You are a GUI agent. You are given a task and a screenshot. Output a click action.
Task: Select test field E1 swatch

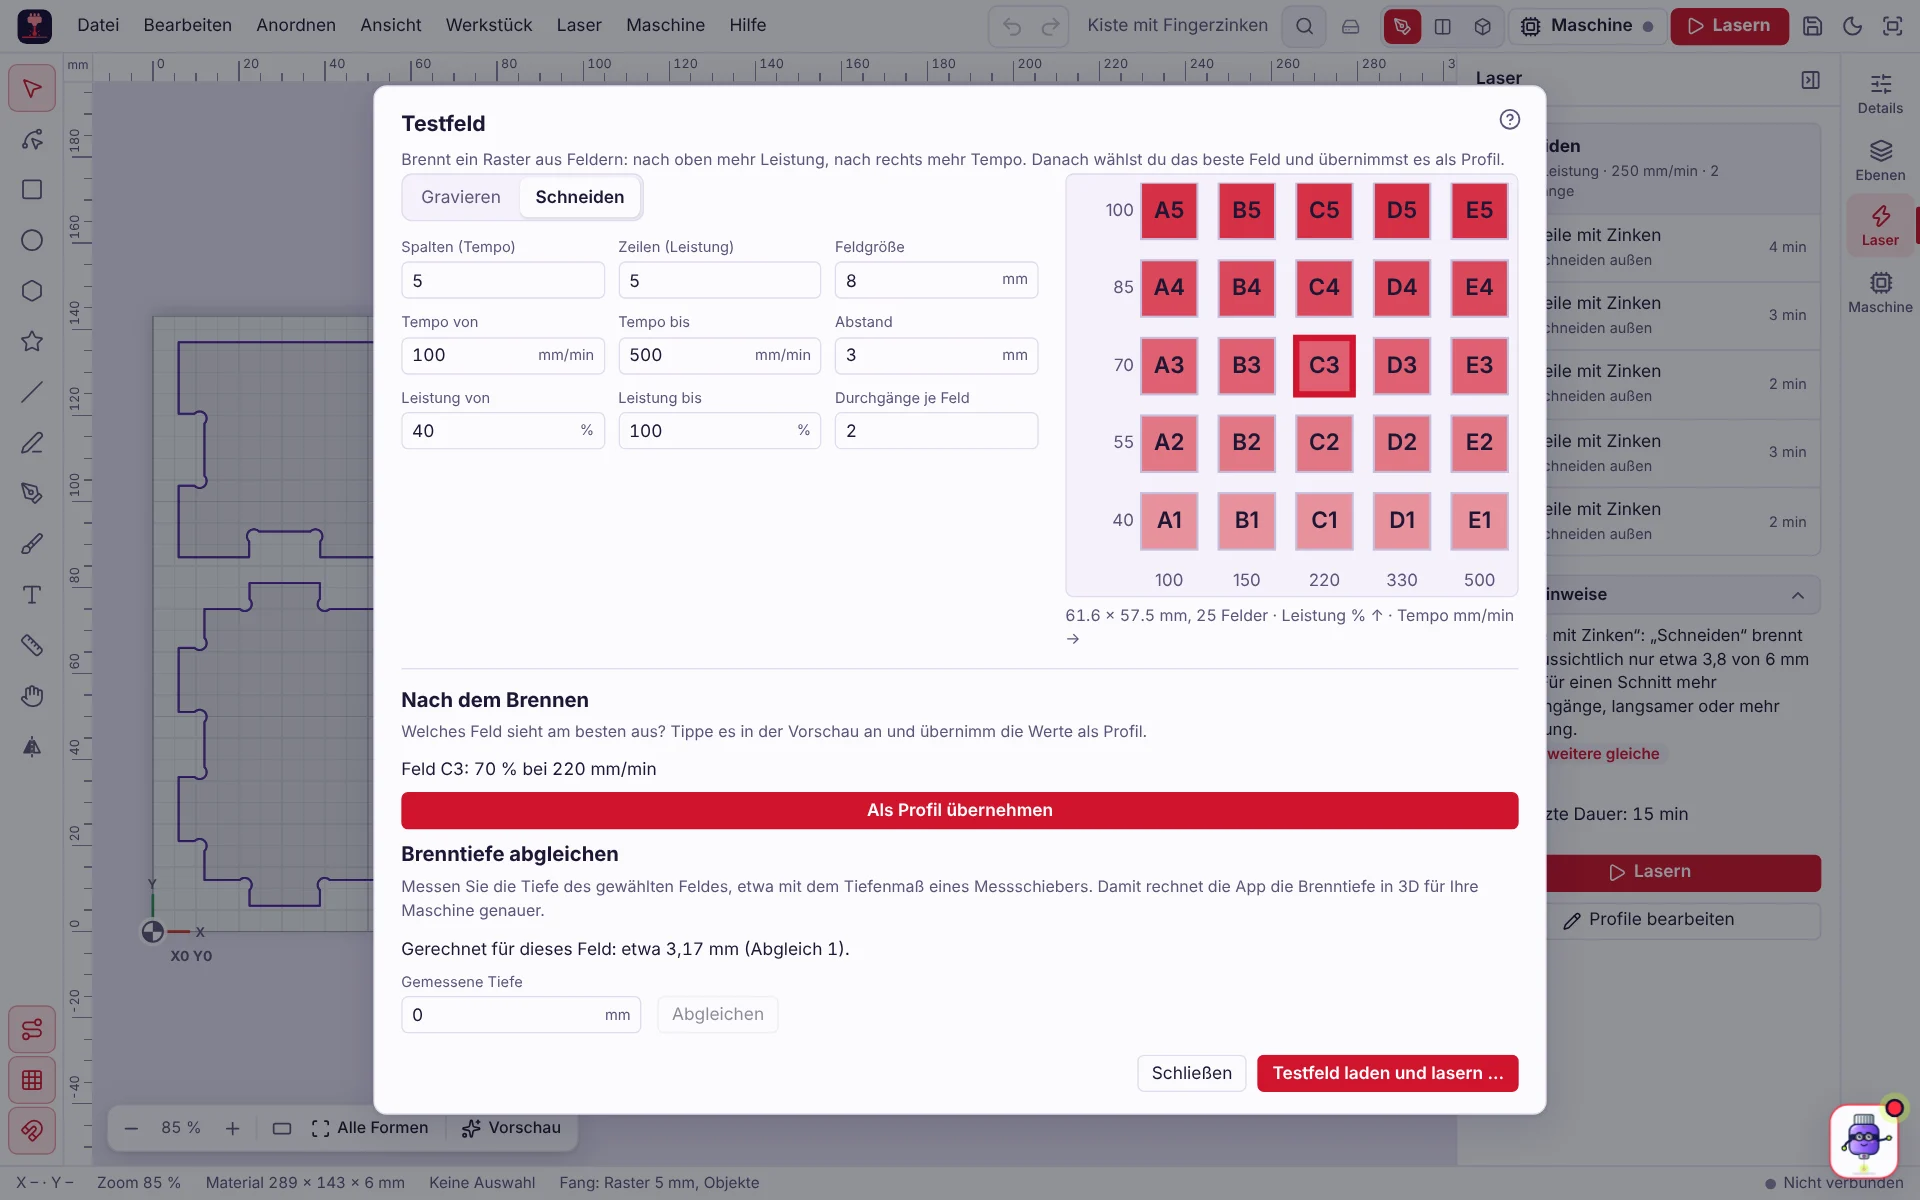(x=1479, y=520)
